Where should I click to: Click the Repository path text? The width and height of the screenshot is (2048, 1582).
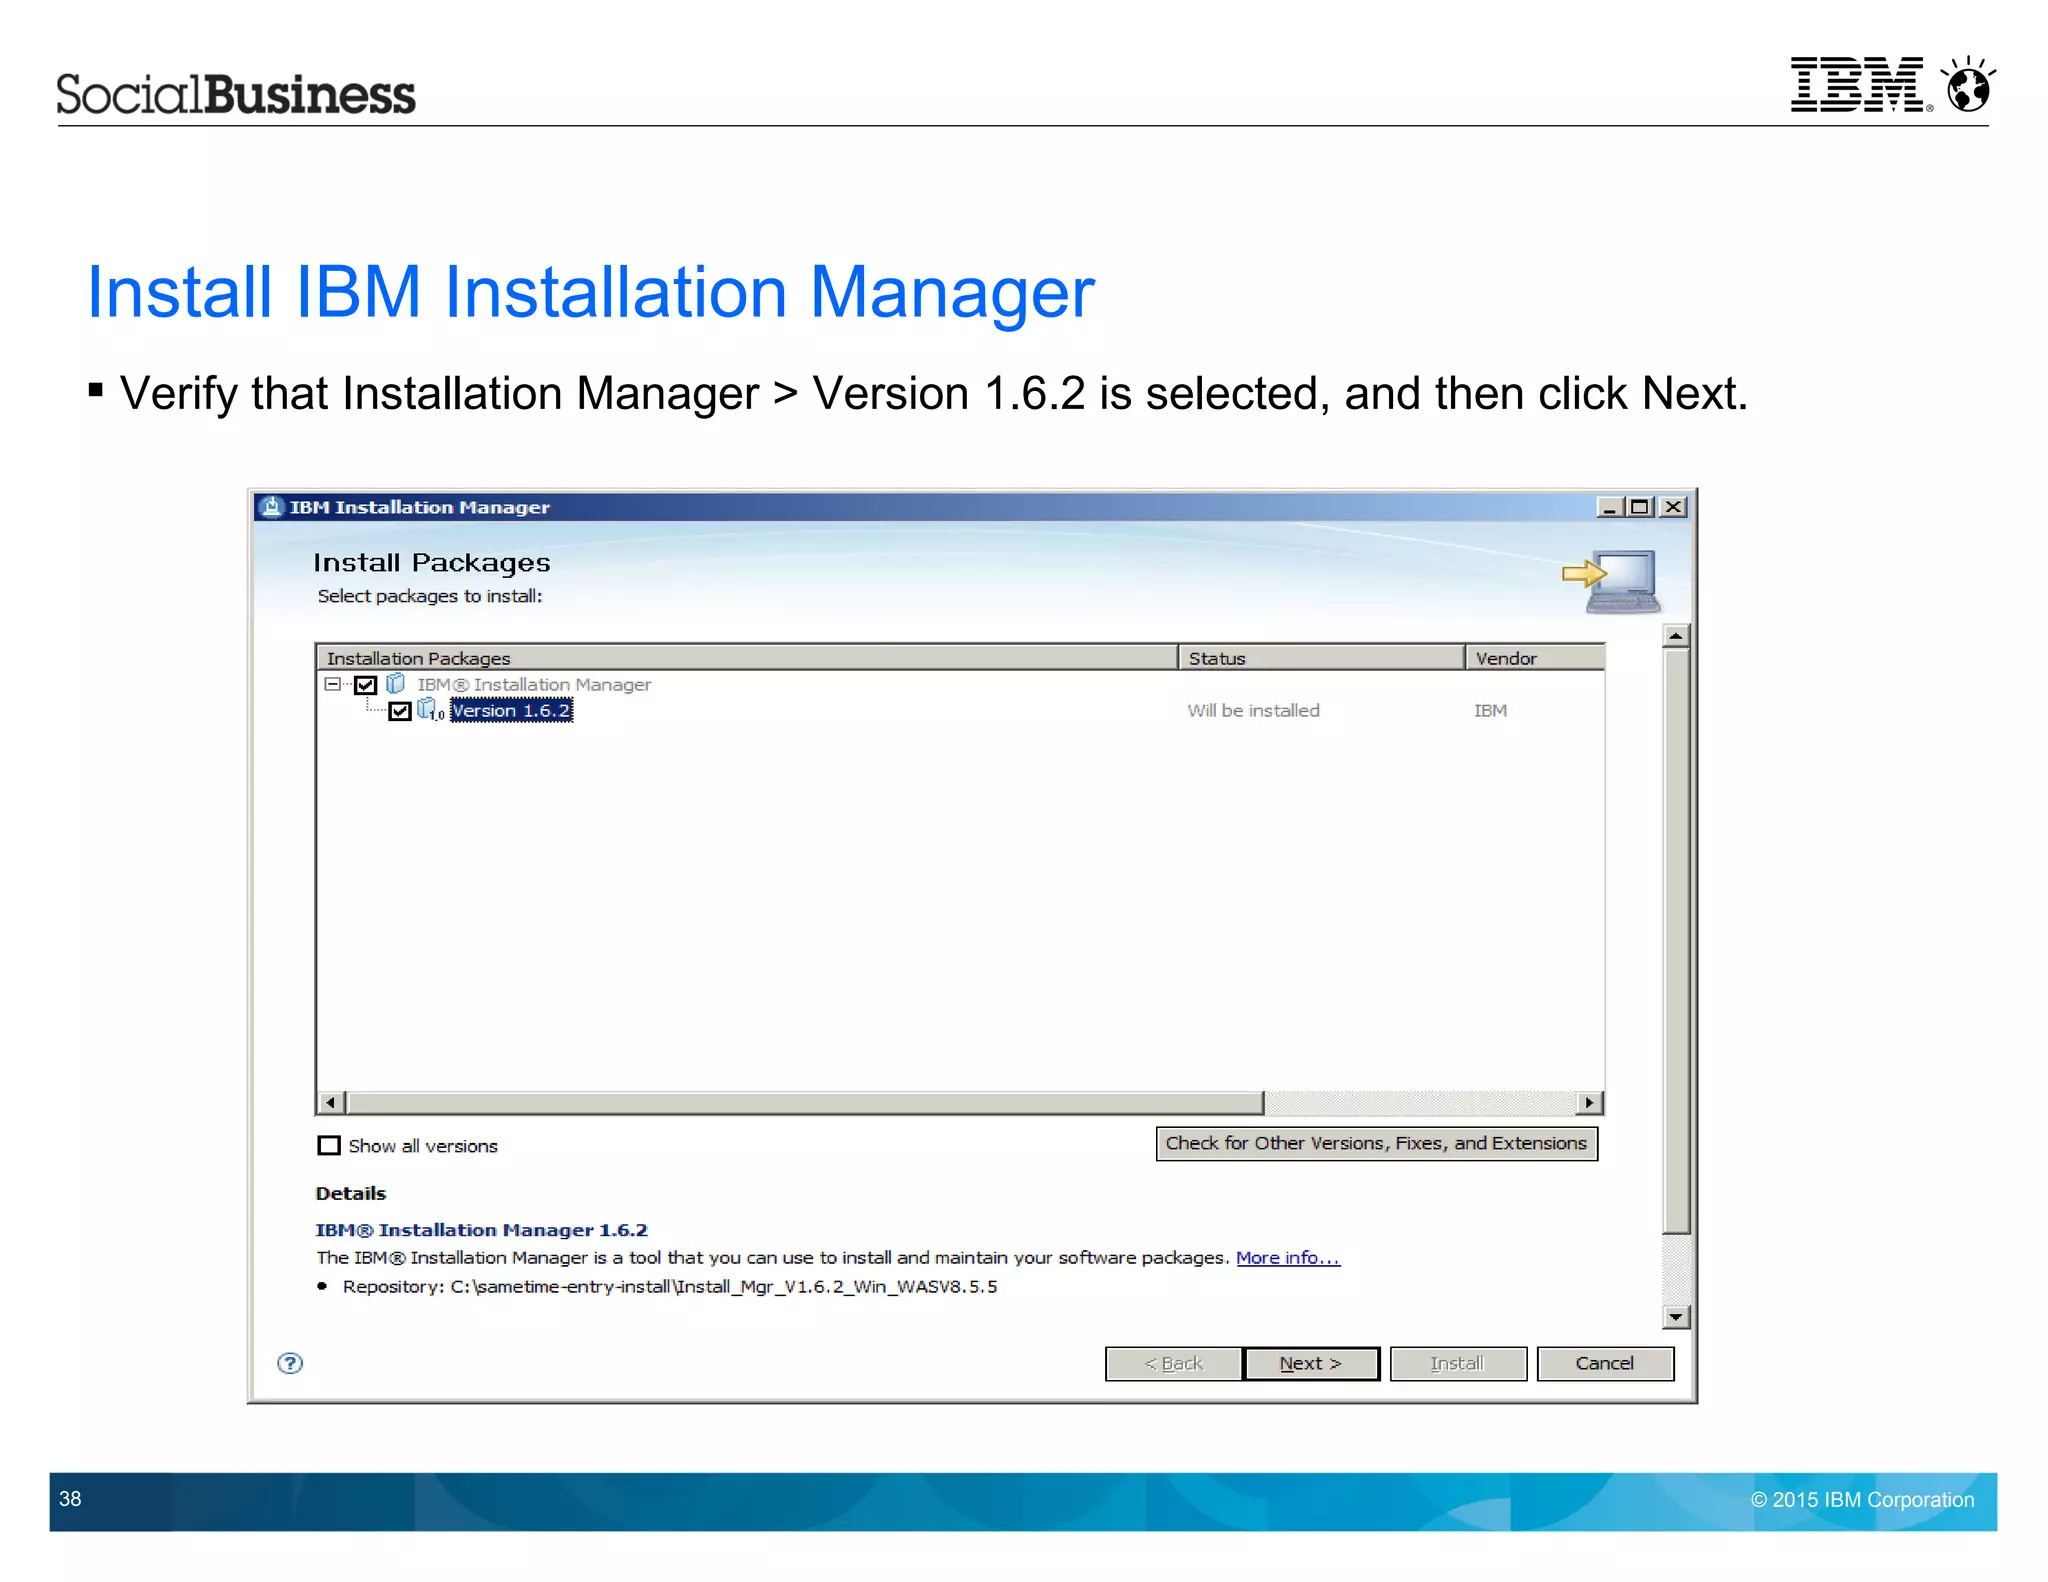pyautogui.click(x=670, y=1286)
